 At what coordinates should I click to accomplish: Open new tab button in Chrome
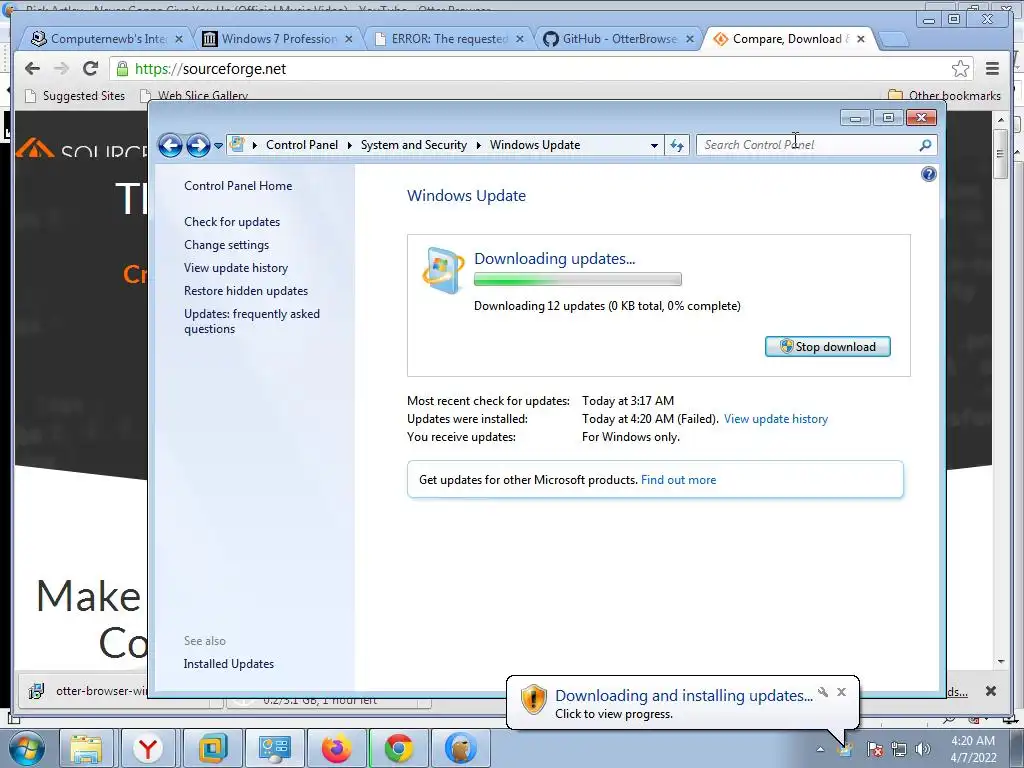tap(893, 39)
